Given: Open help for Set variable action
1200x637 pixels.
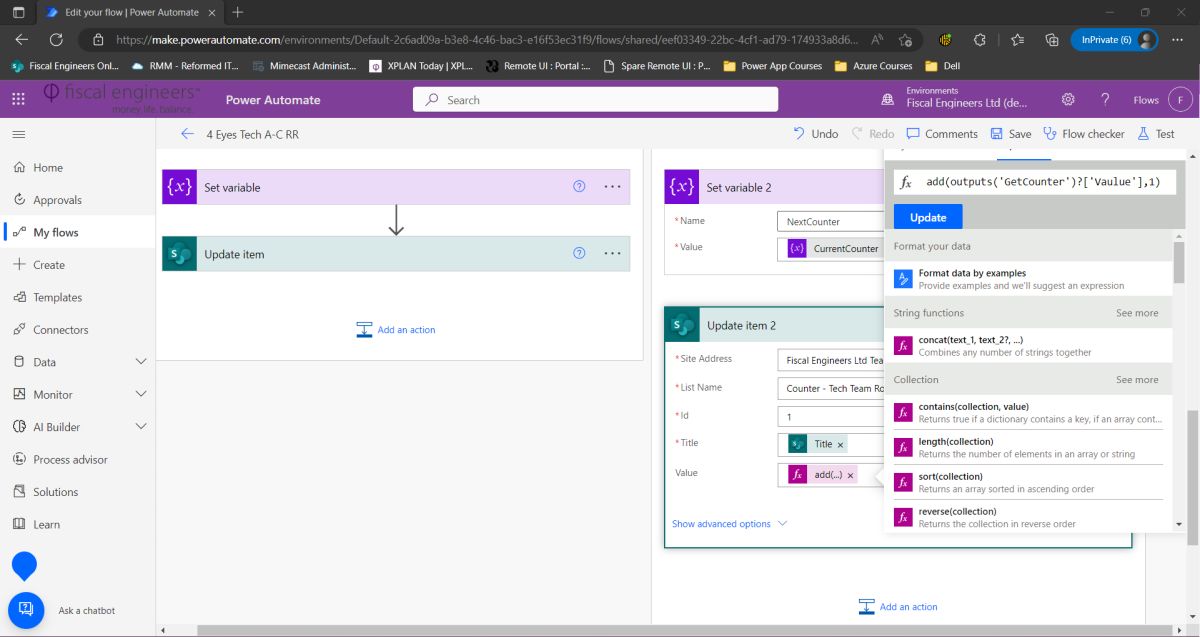Looking at the screenshot, I should (x=579, y=187).
